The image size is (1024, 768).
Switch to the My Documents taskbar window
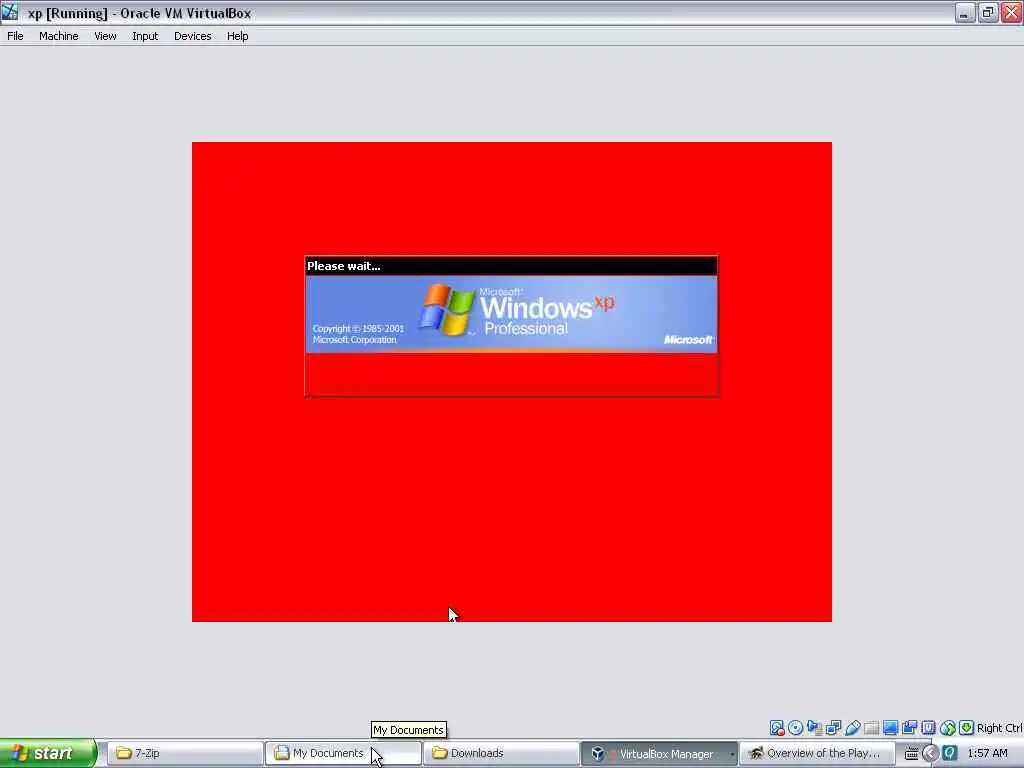(x=343, y=753)
